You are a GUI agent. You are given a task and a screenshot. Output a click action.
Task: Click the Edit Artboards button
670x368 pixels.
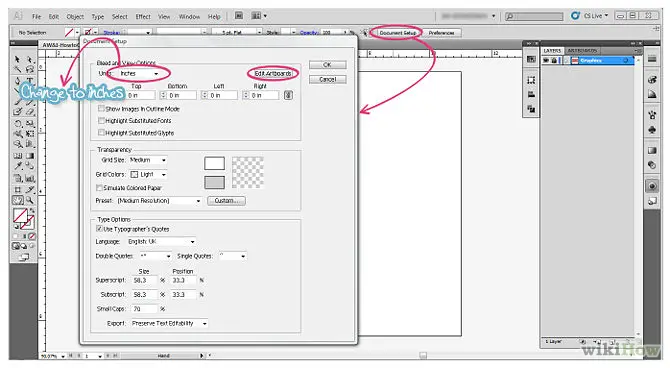point(273,74)
